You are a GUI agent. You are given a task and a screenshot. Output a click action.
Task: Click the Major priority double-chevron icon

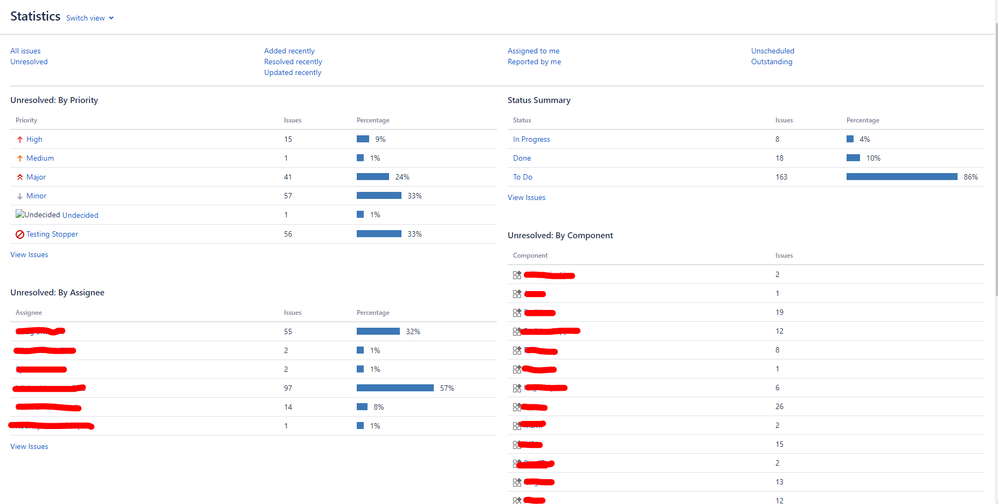click(20, 177)
